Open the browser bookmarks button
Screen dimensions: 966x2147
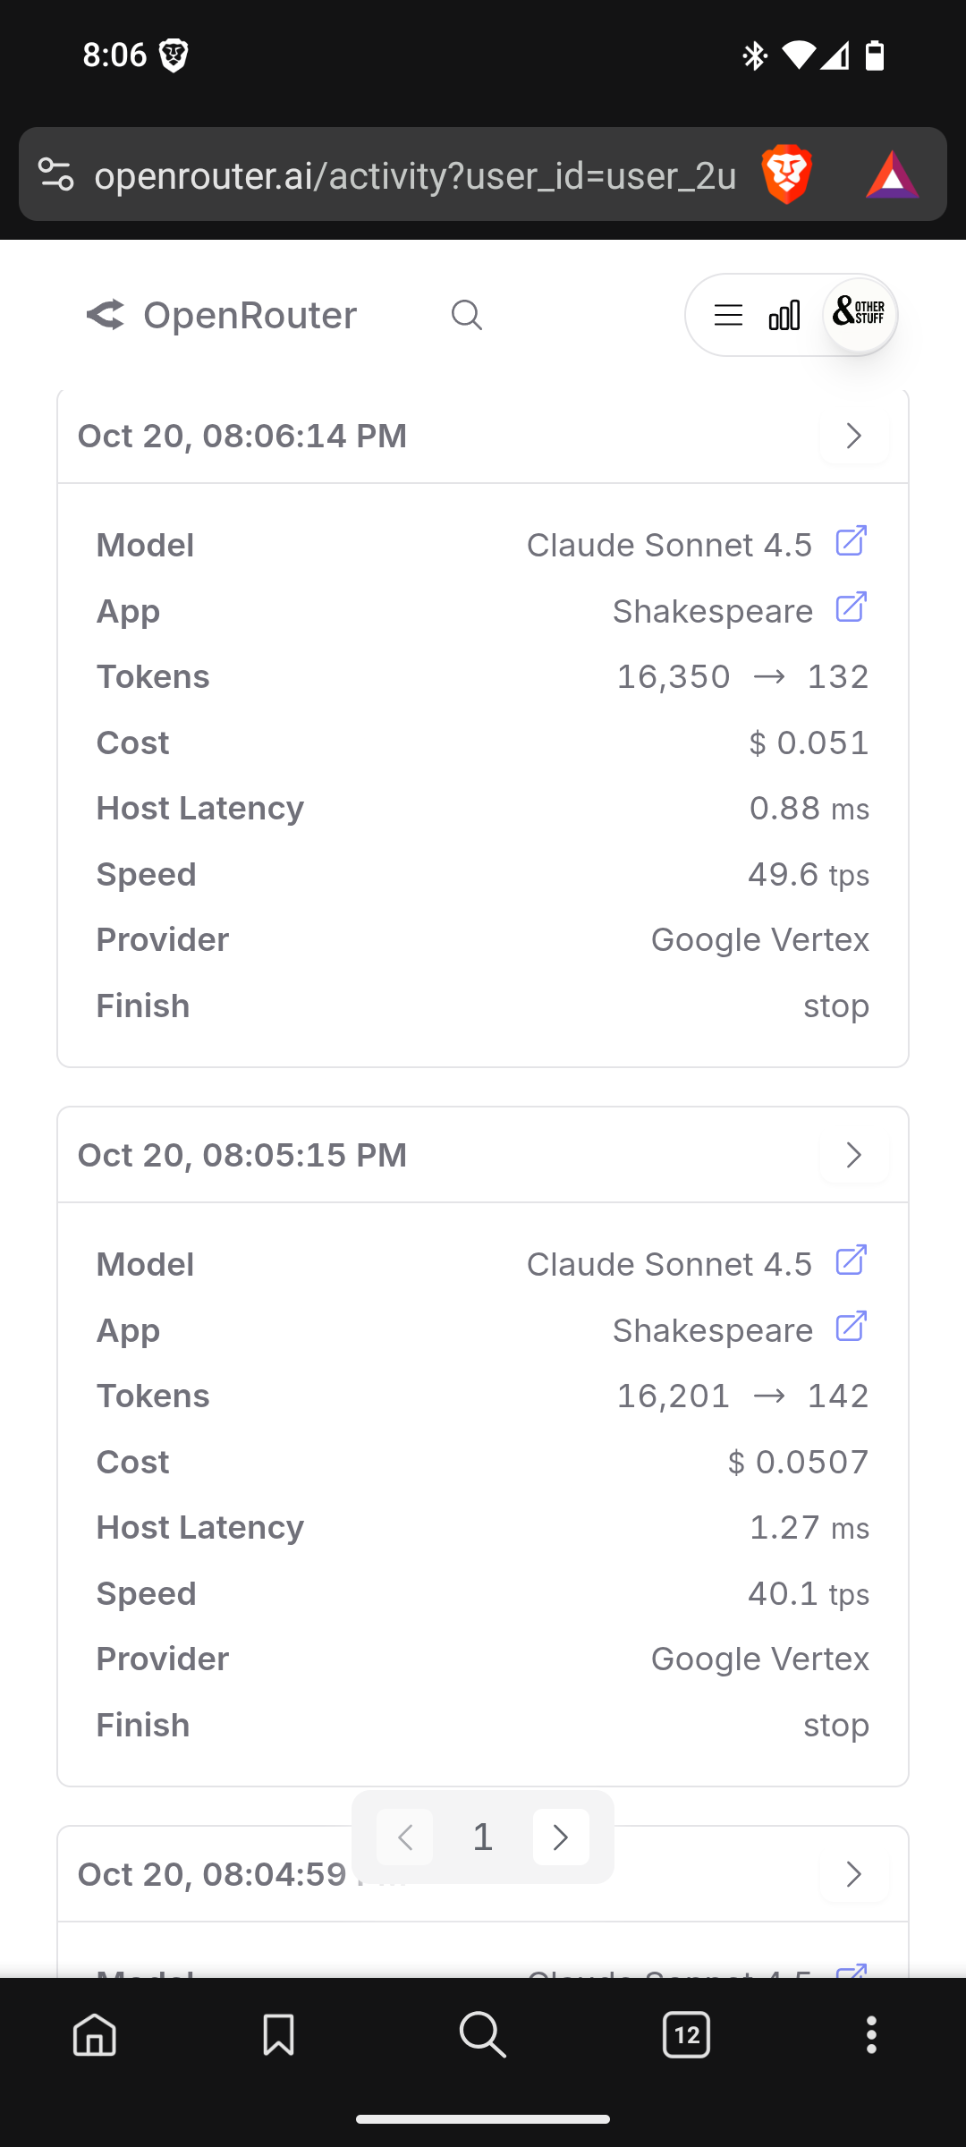click(x=278, y=2035)
